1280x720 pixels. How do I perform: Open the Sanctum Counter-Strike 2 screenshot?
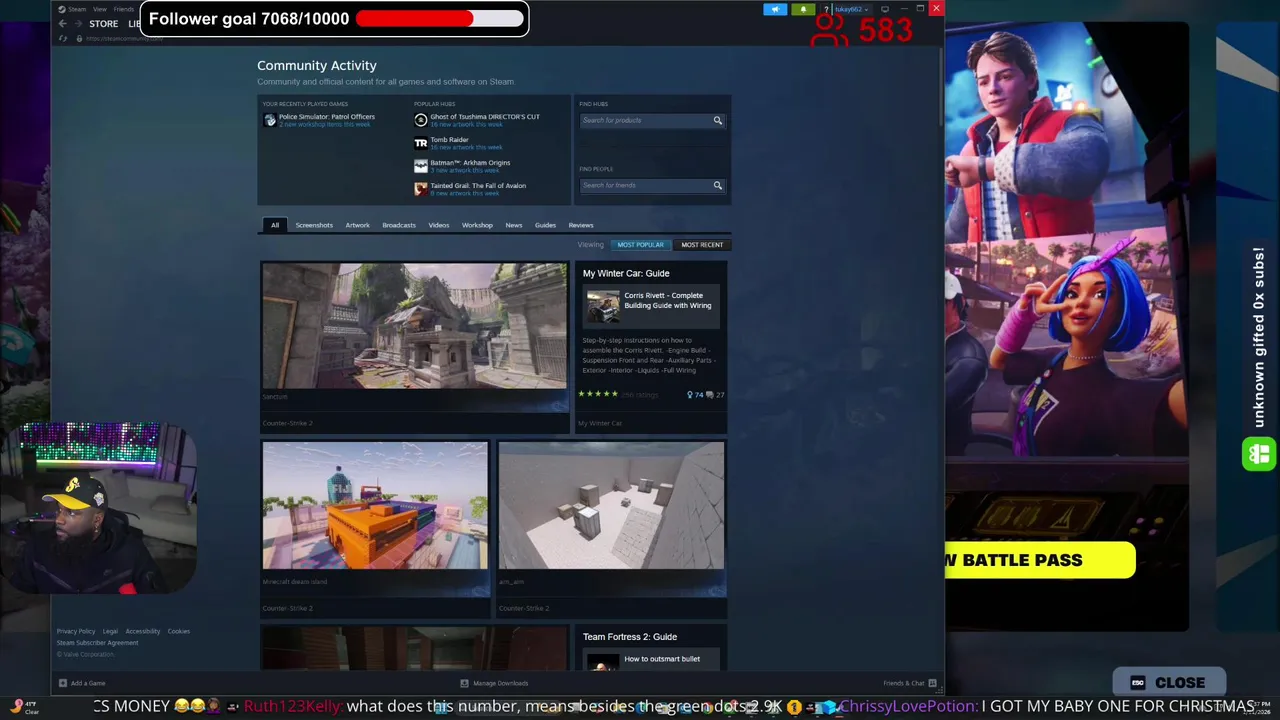414,326
